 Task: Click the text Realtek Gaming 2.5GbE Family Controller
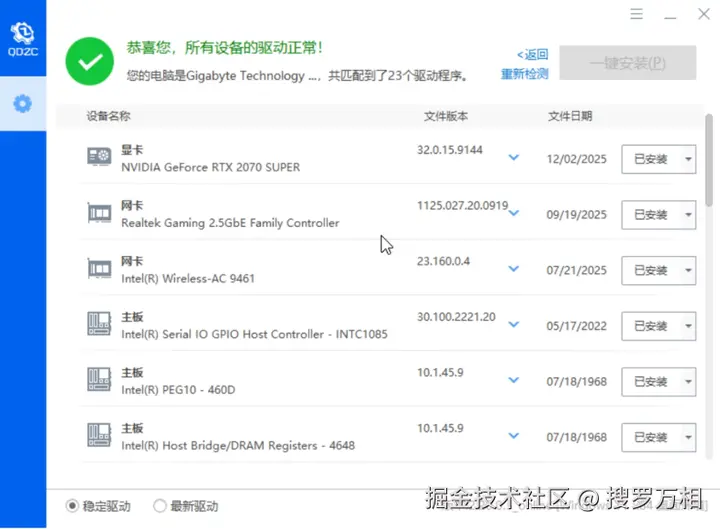point(230,223)
